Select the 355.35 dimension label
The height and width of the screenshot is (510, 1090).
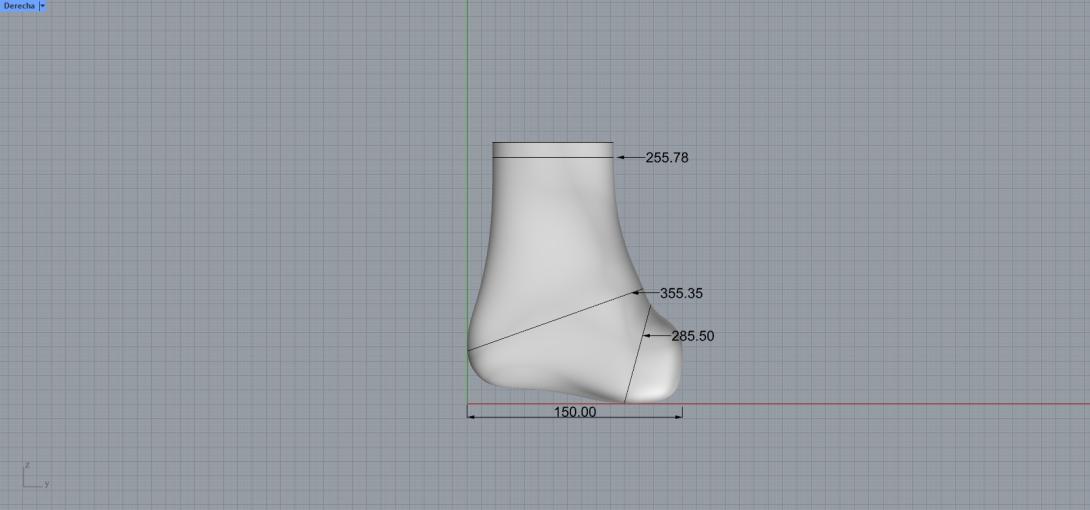[681, 294]
